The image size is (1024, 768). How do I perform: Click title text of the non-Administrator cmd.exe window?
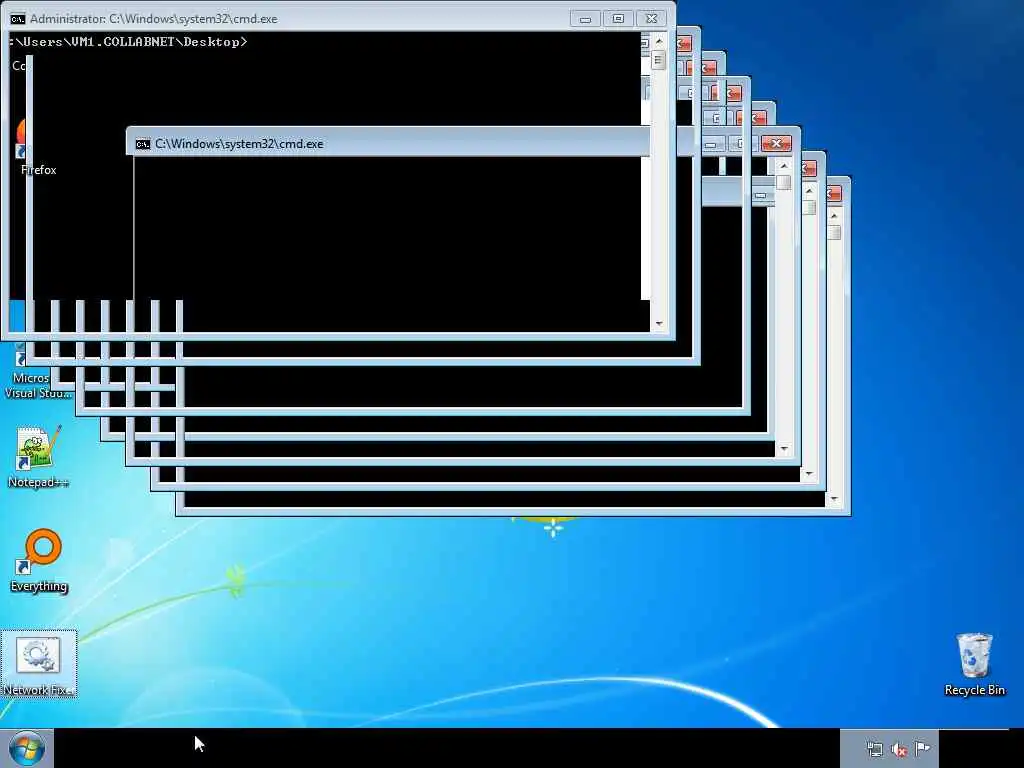click(239, 144)
